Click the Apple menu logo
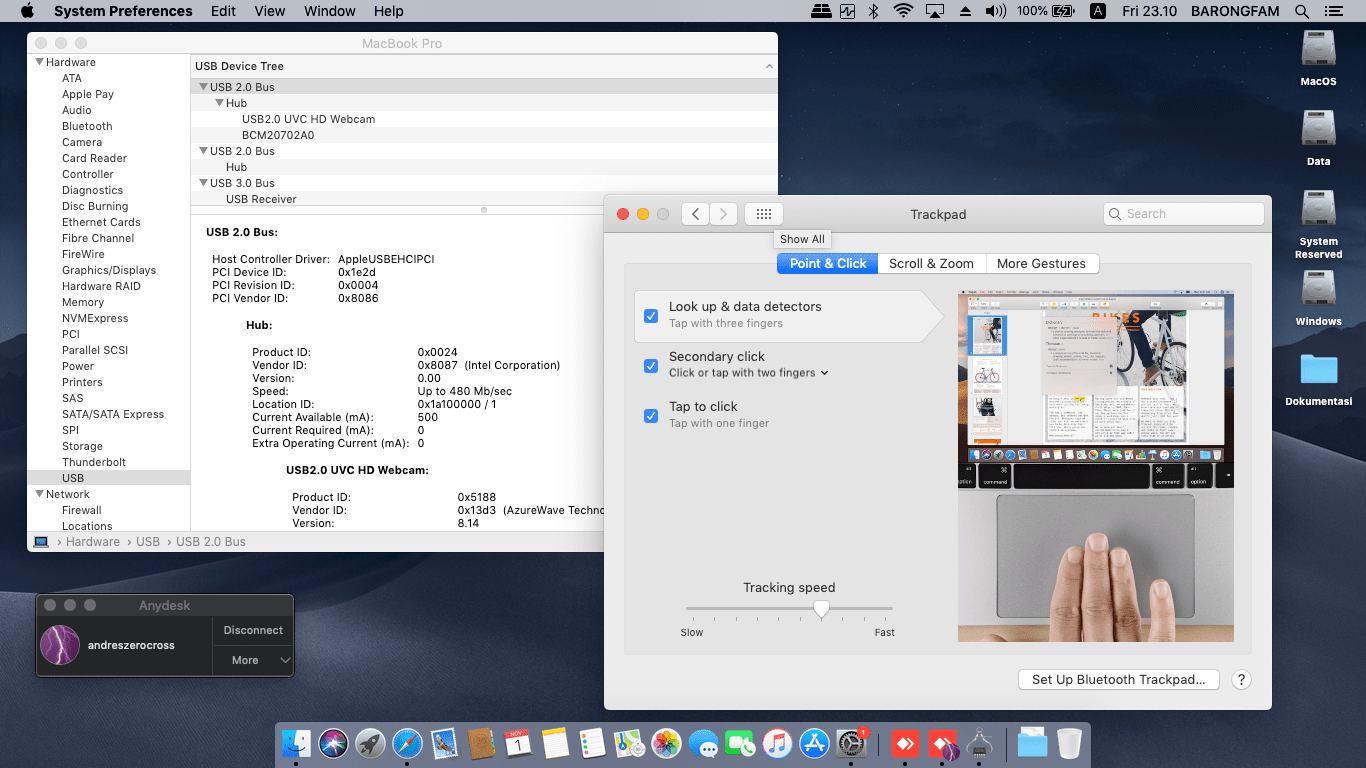Screen dimensions: 1366x768 point(27,11)
